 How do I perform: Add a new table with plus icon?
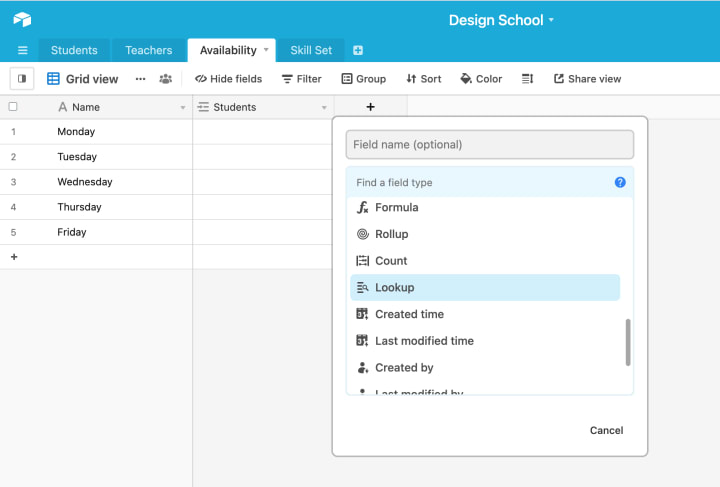pos(358,50)
